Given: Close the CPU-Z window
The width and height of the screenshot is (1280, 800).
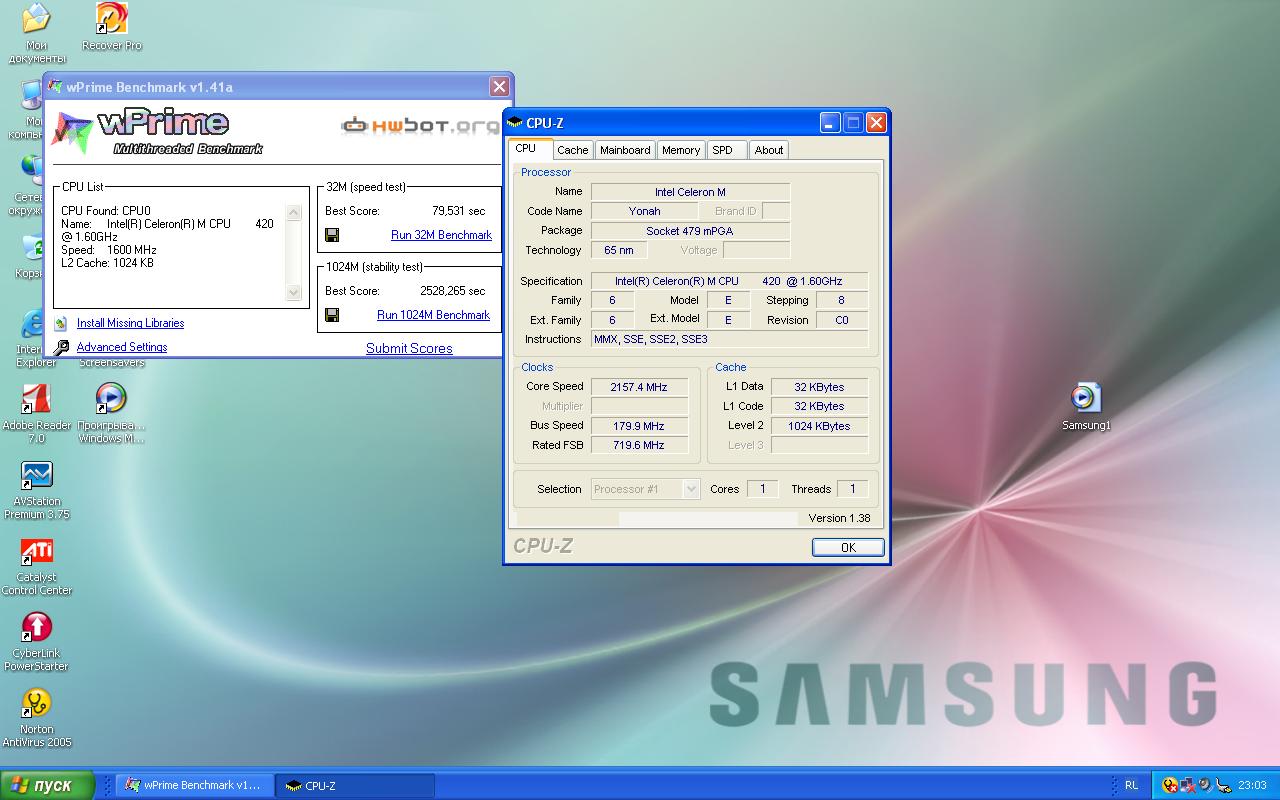Looking at the screenshot, I should [x=876, y=123].
